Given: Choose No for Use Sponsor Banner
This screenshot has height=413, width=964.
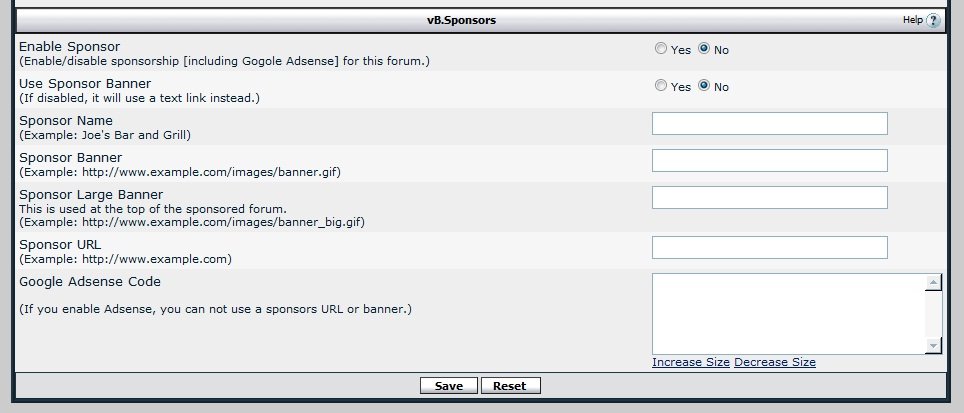Looking at the screenshot, I should coord(704,85).
